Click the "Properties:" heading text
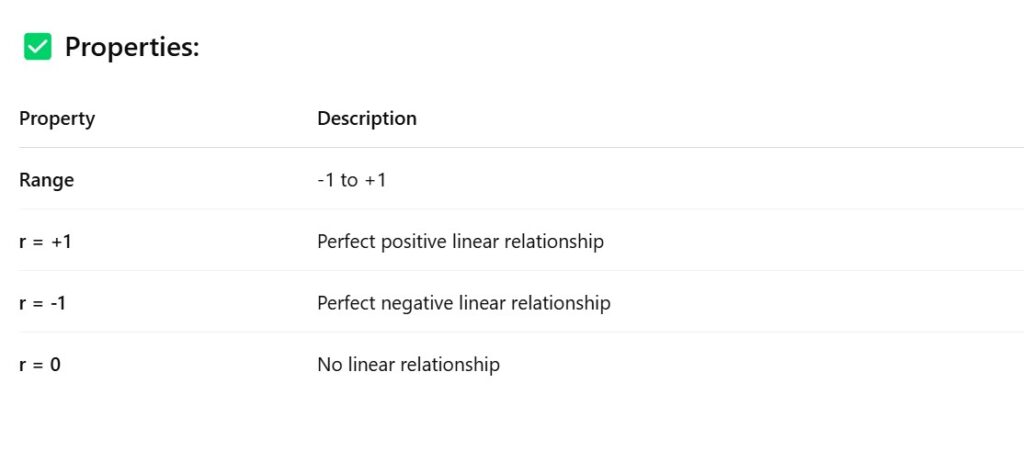The height and width of the screenshot is (451, 1024). pos(132,47)
